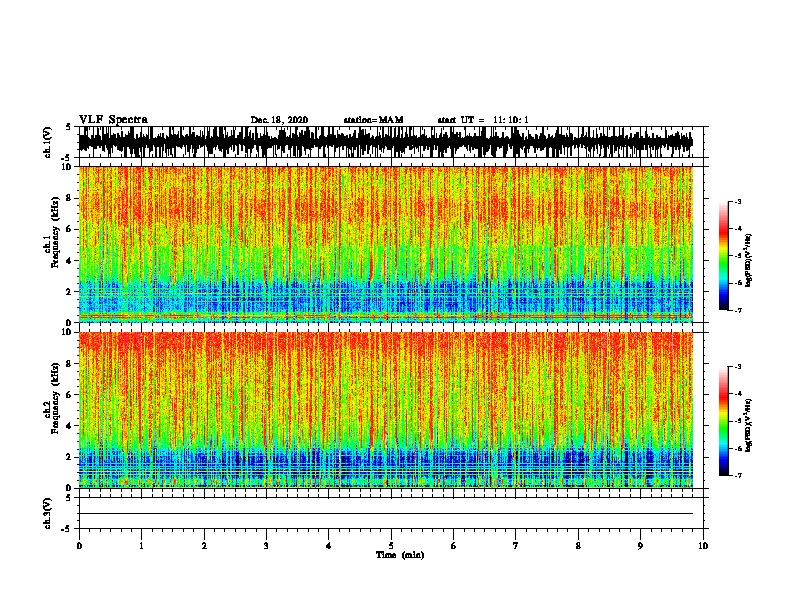The height and width of the screenshot is (612, 792).
Task: Click the time axis tick label 3
Action: click(266, 546)
